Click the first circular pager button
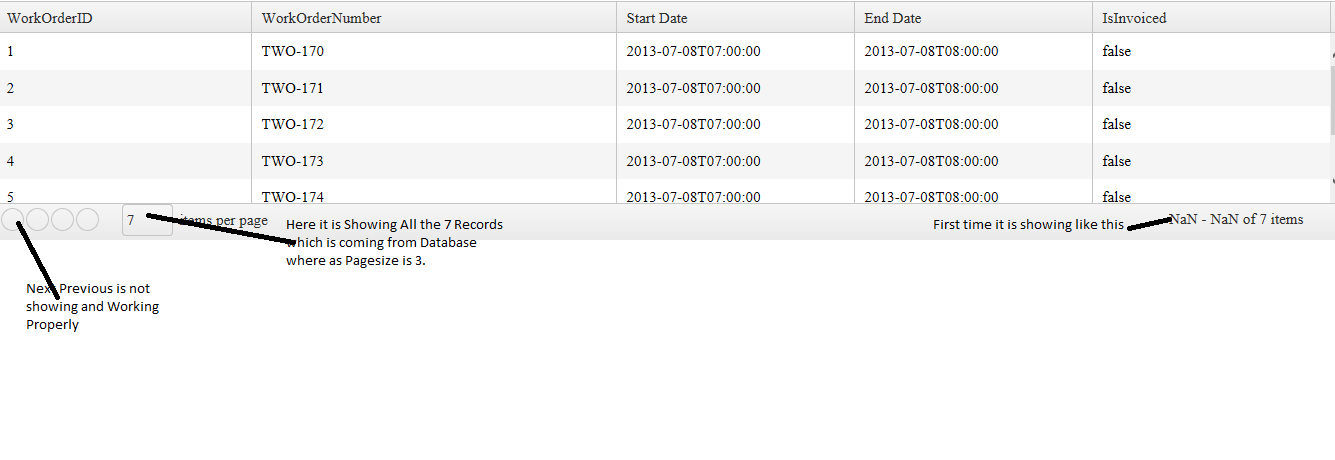The width and height of the screenshot is (1335, 460). [x=13, y=220]
